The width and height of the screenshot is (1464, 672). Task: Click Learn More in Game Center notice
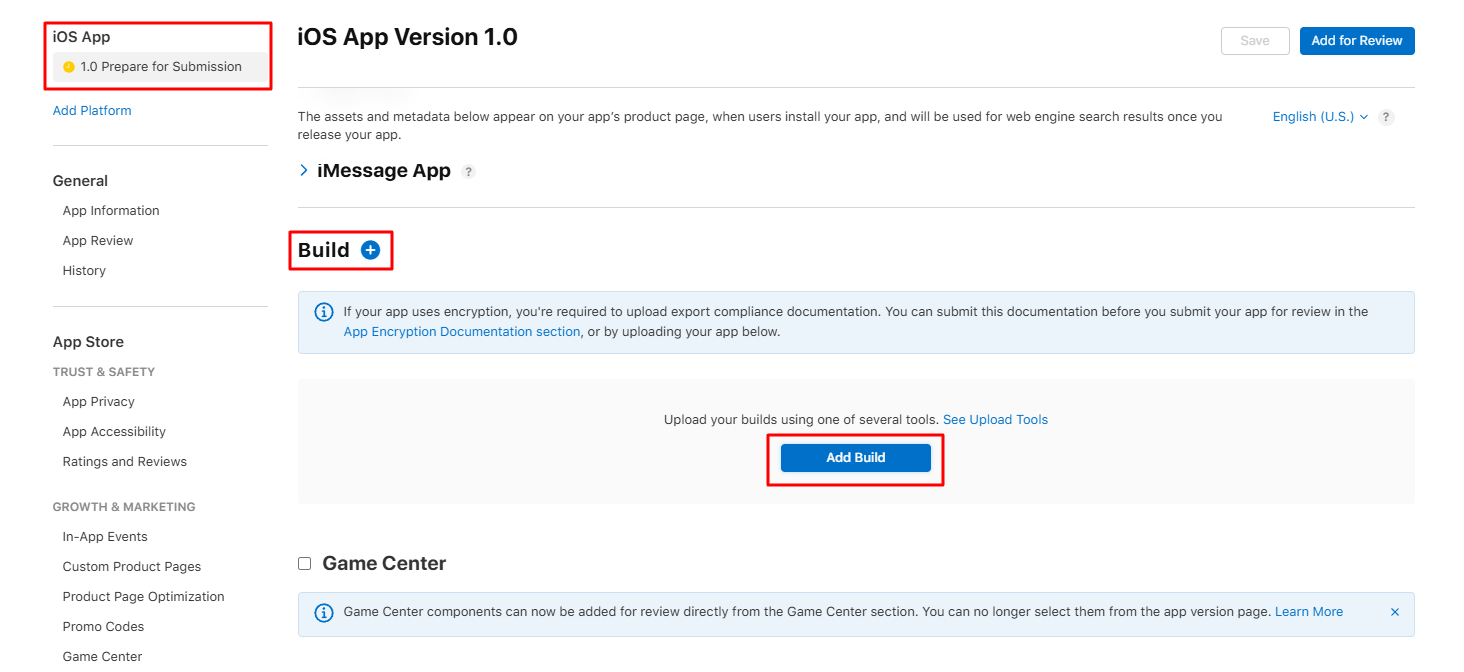click(1309, 612)
